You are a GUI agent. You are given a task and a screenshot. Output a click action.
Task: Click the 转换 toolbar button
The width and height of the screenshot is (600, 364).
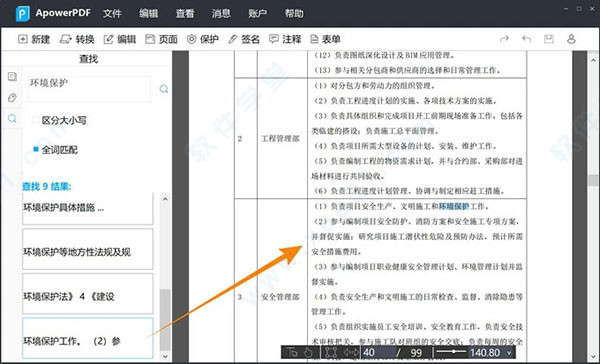point(77,39)
